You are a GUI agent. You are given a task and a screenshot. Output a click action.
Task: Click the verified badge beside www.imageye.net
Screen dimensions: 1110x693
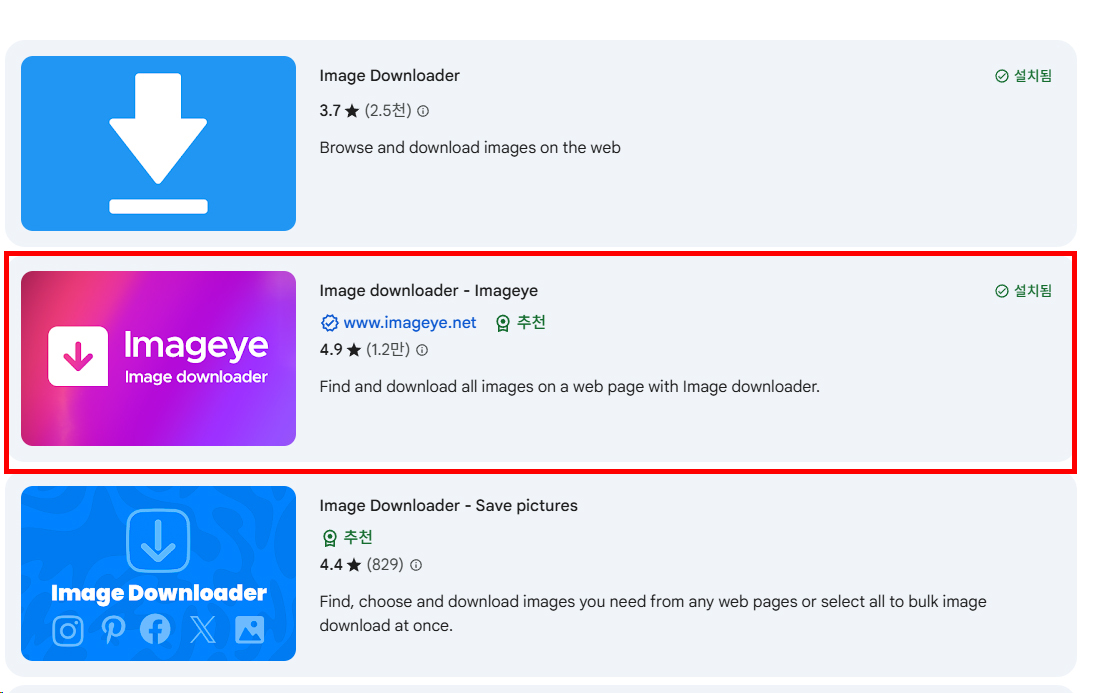coord(329,323)
